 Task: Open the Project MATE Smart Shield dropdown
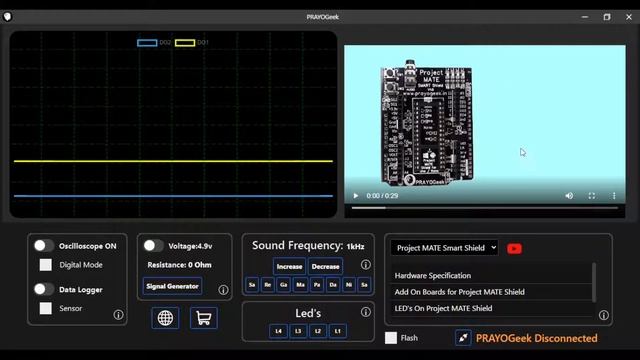click(444, 248)
